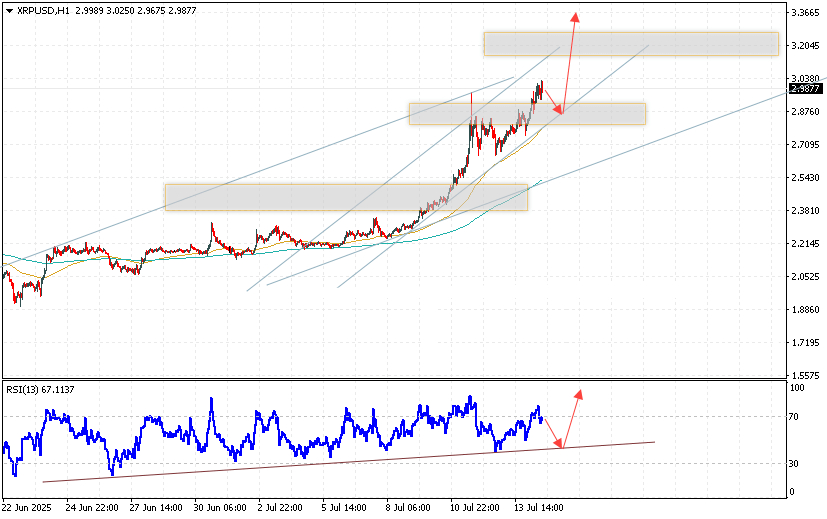Screen dimensions: 827x519
Task: Click the red upward arrow head in RSI panel
Action: point(579,393)
